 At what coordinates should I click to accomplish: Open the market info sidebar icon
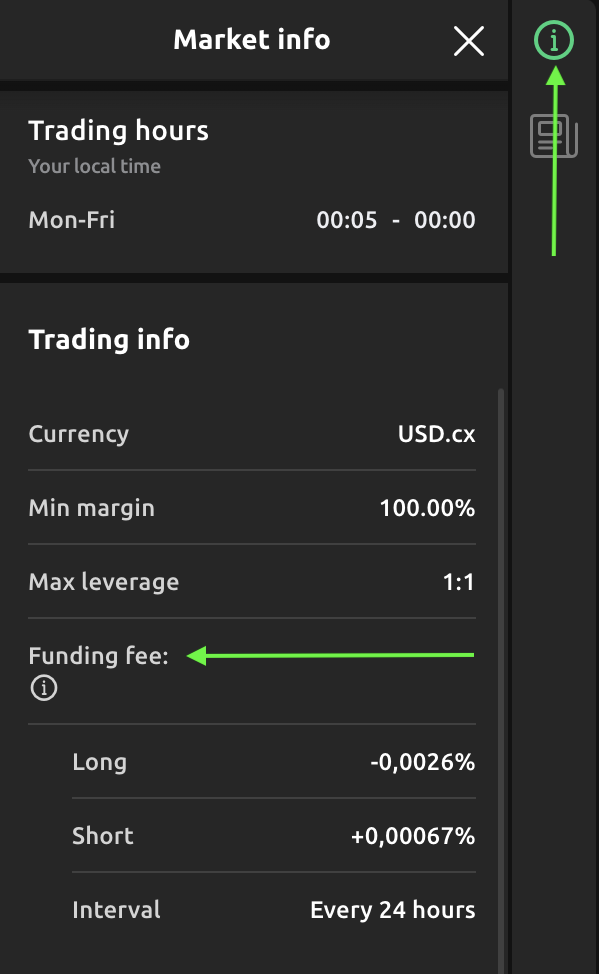click(554, 40)
